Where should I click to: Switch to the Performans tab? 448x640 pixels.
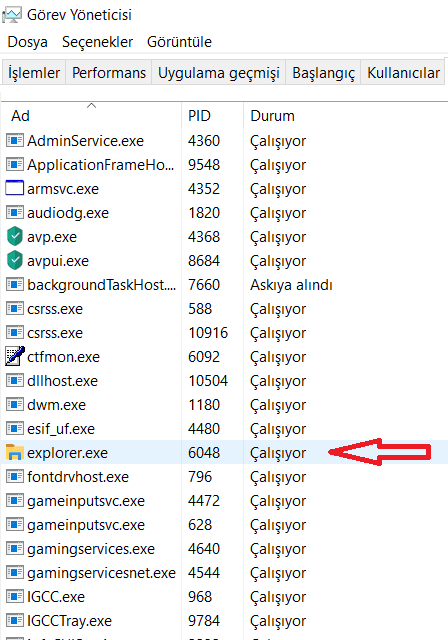pos(109,73)
